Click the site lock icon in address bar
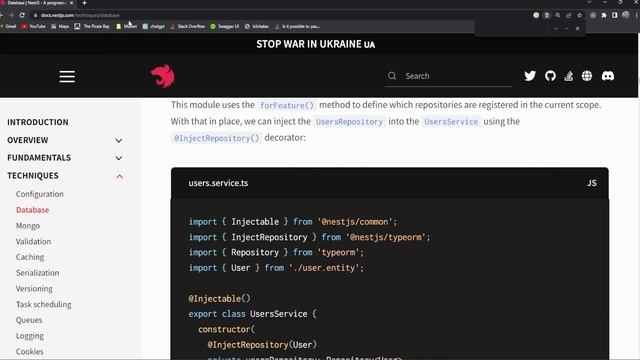Screen dimensions: 640x360 (x=36, y=15)
